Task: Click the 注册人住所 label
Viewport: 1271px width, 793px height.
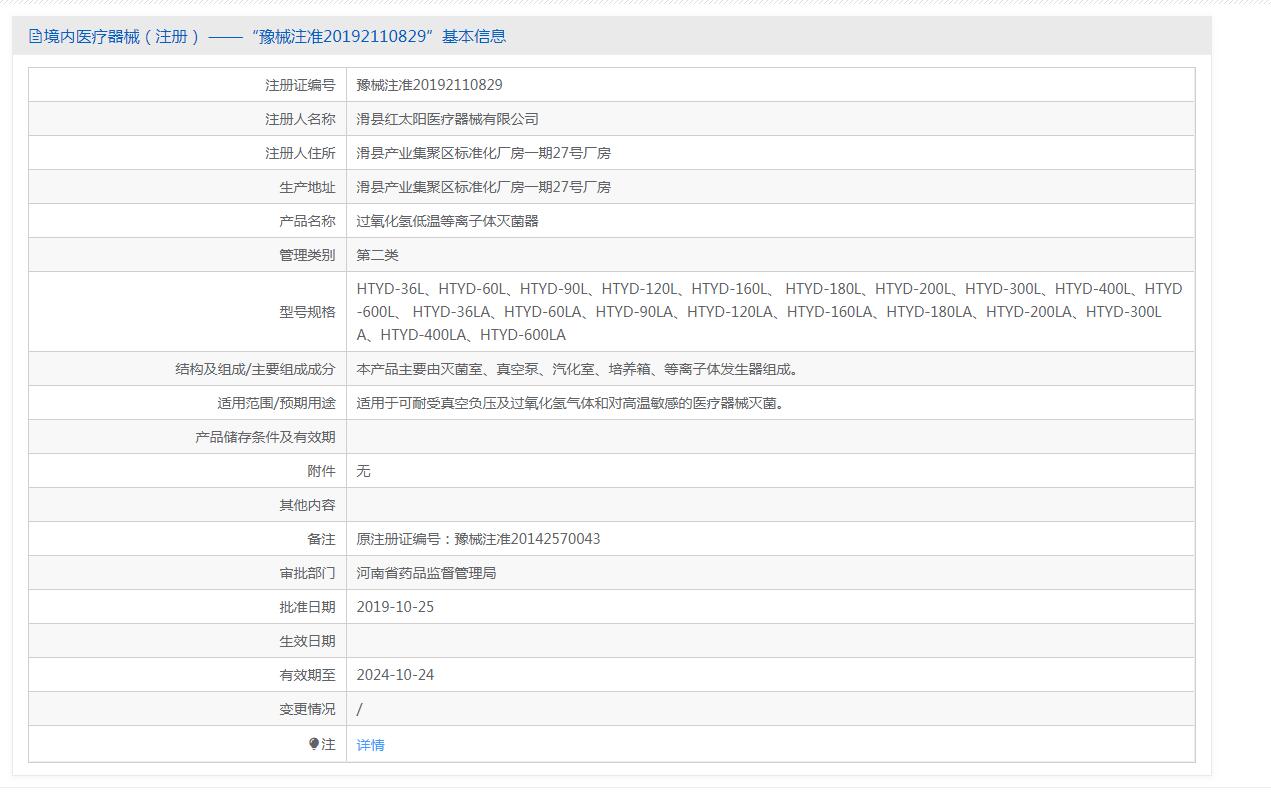Action: [300, 153]
